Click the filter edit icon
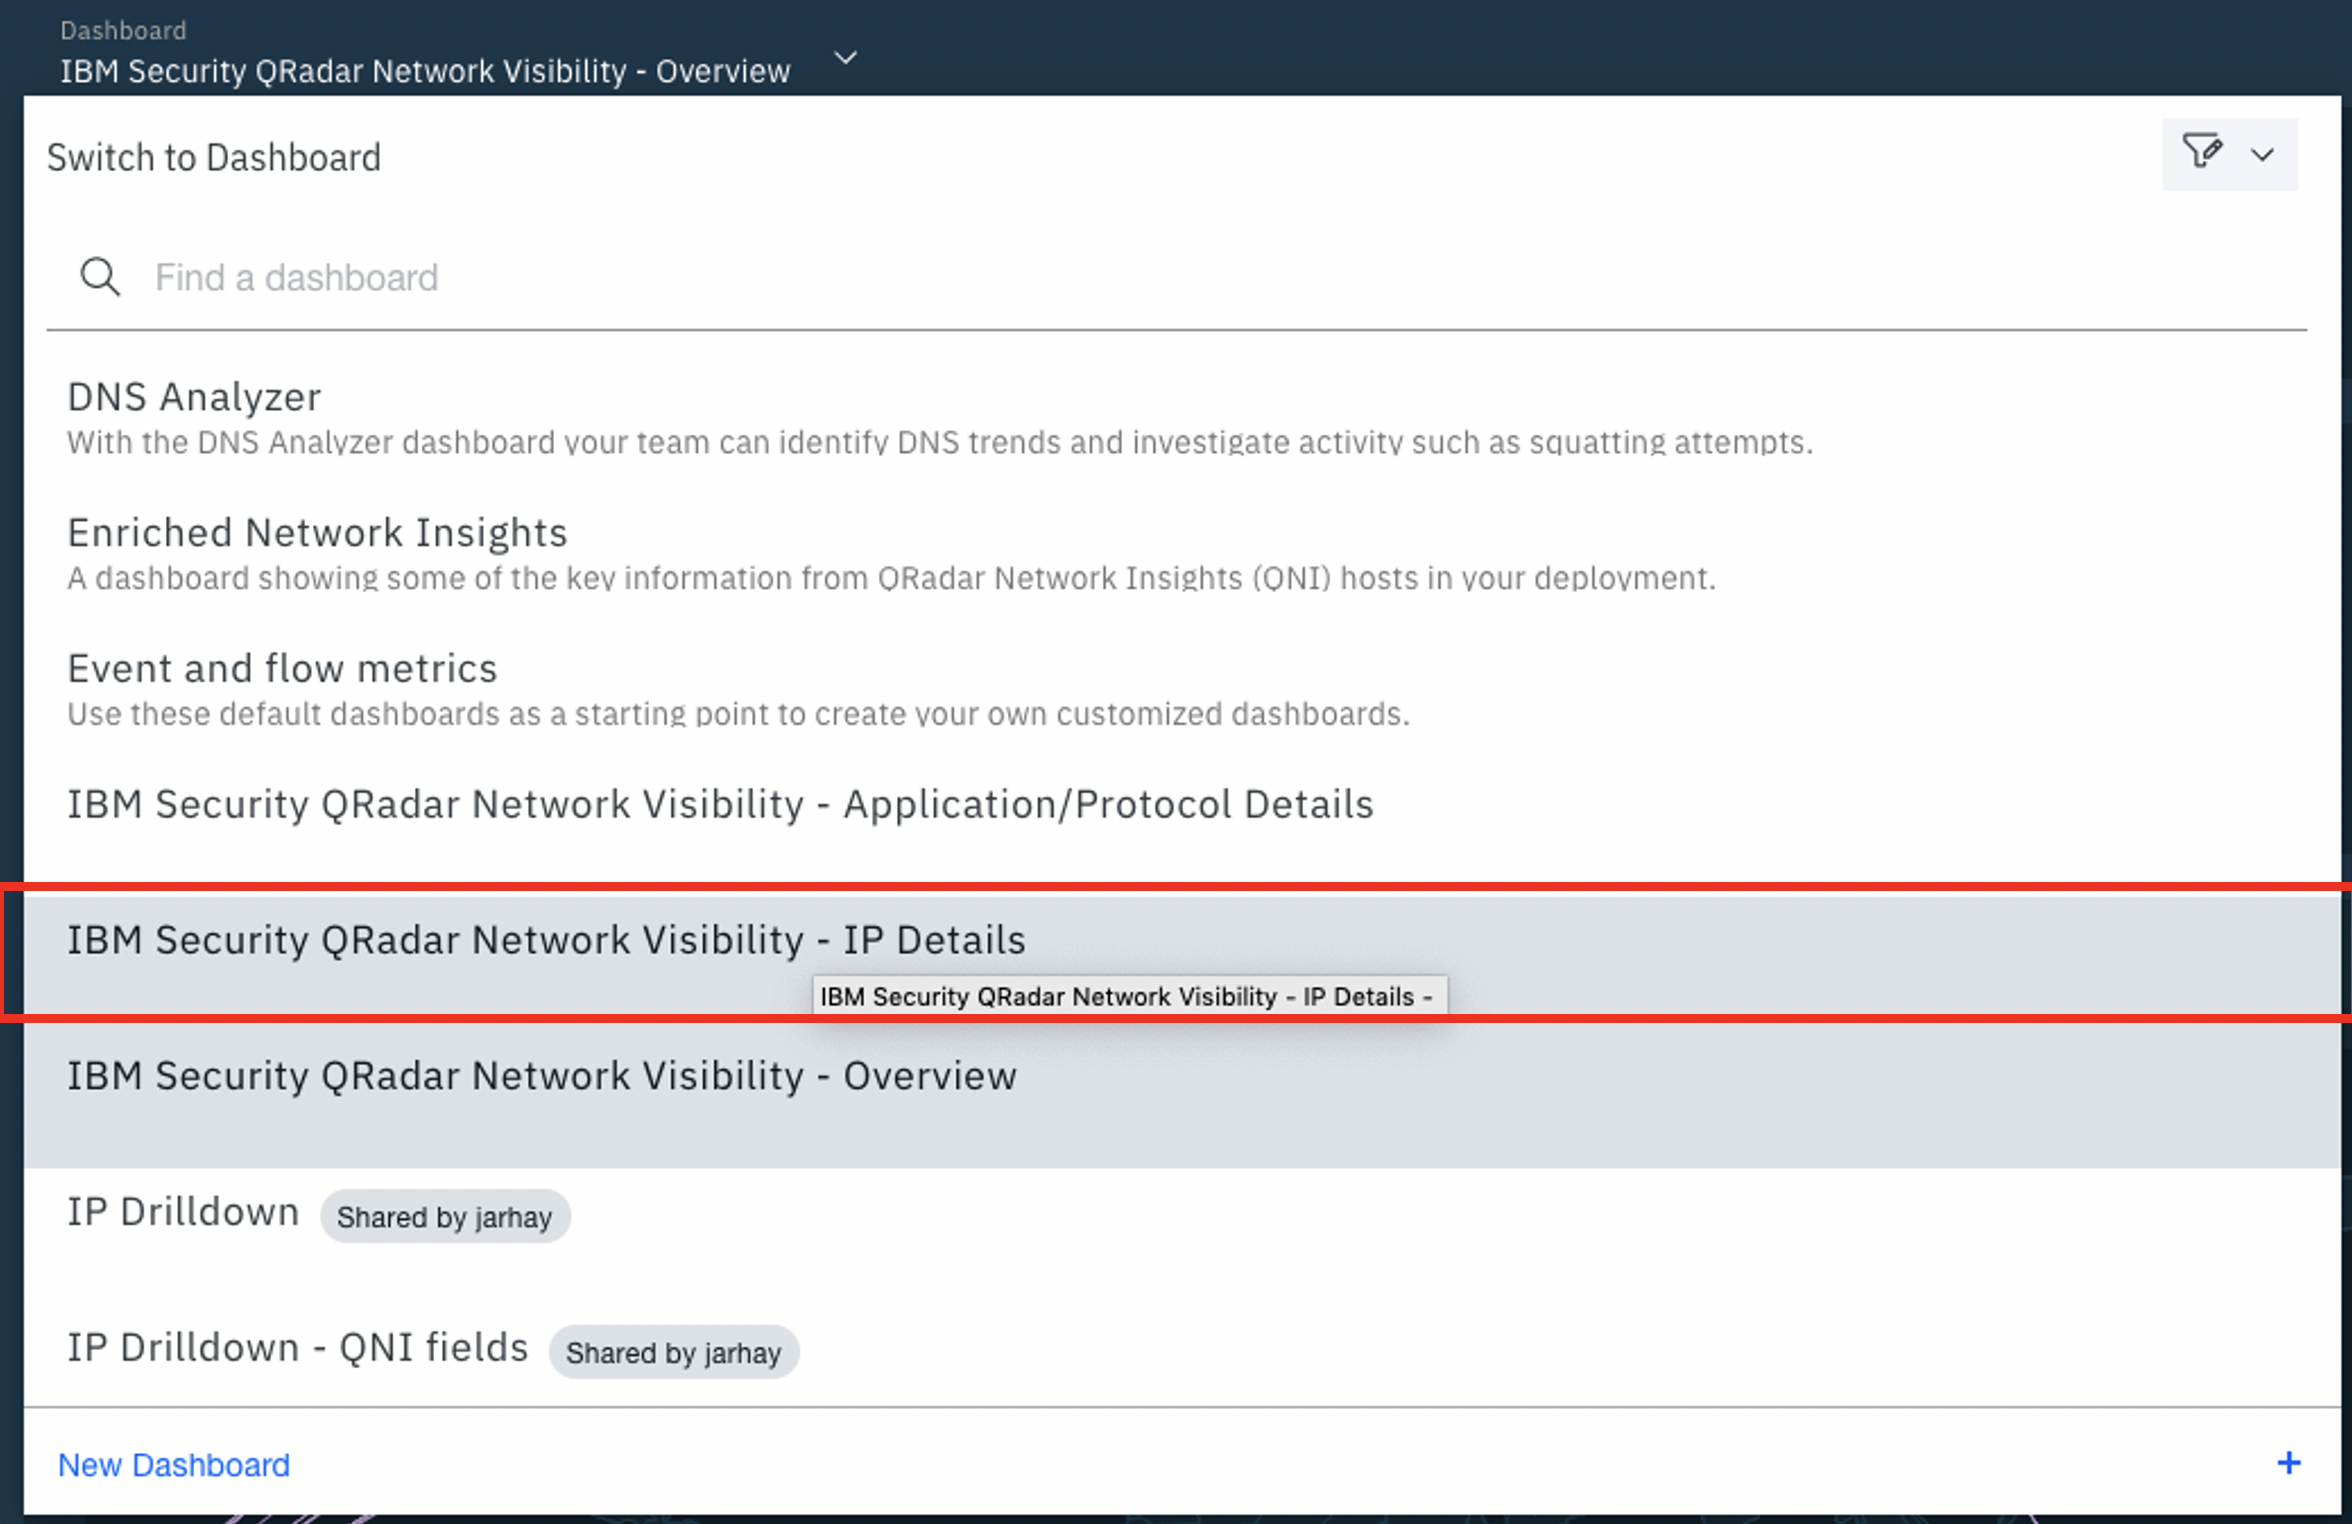 coord(2201,152)
